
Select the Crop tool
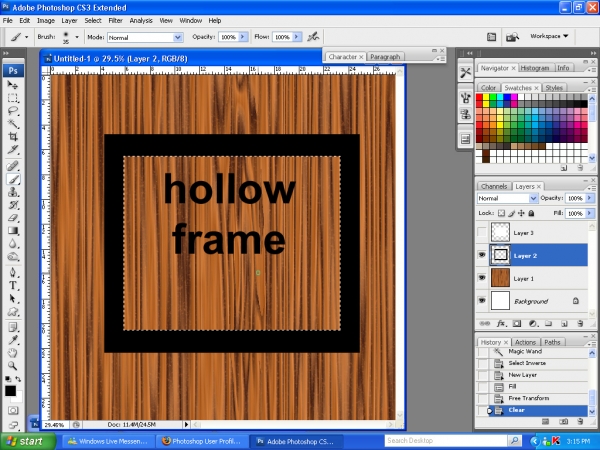(13, 137)
